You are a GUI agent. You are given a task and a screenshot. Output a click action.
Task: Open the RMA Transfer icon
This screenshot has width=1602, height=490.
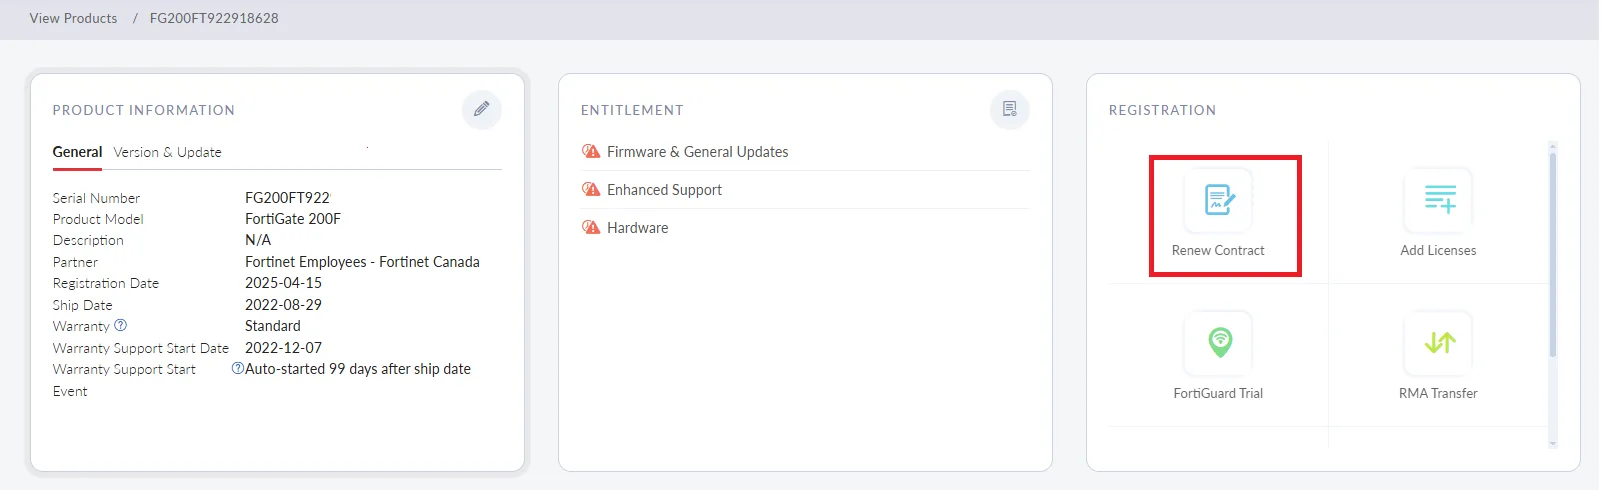tap(1439, 343)
